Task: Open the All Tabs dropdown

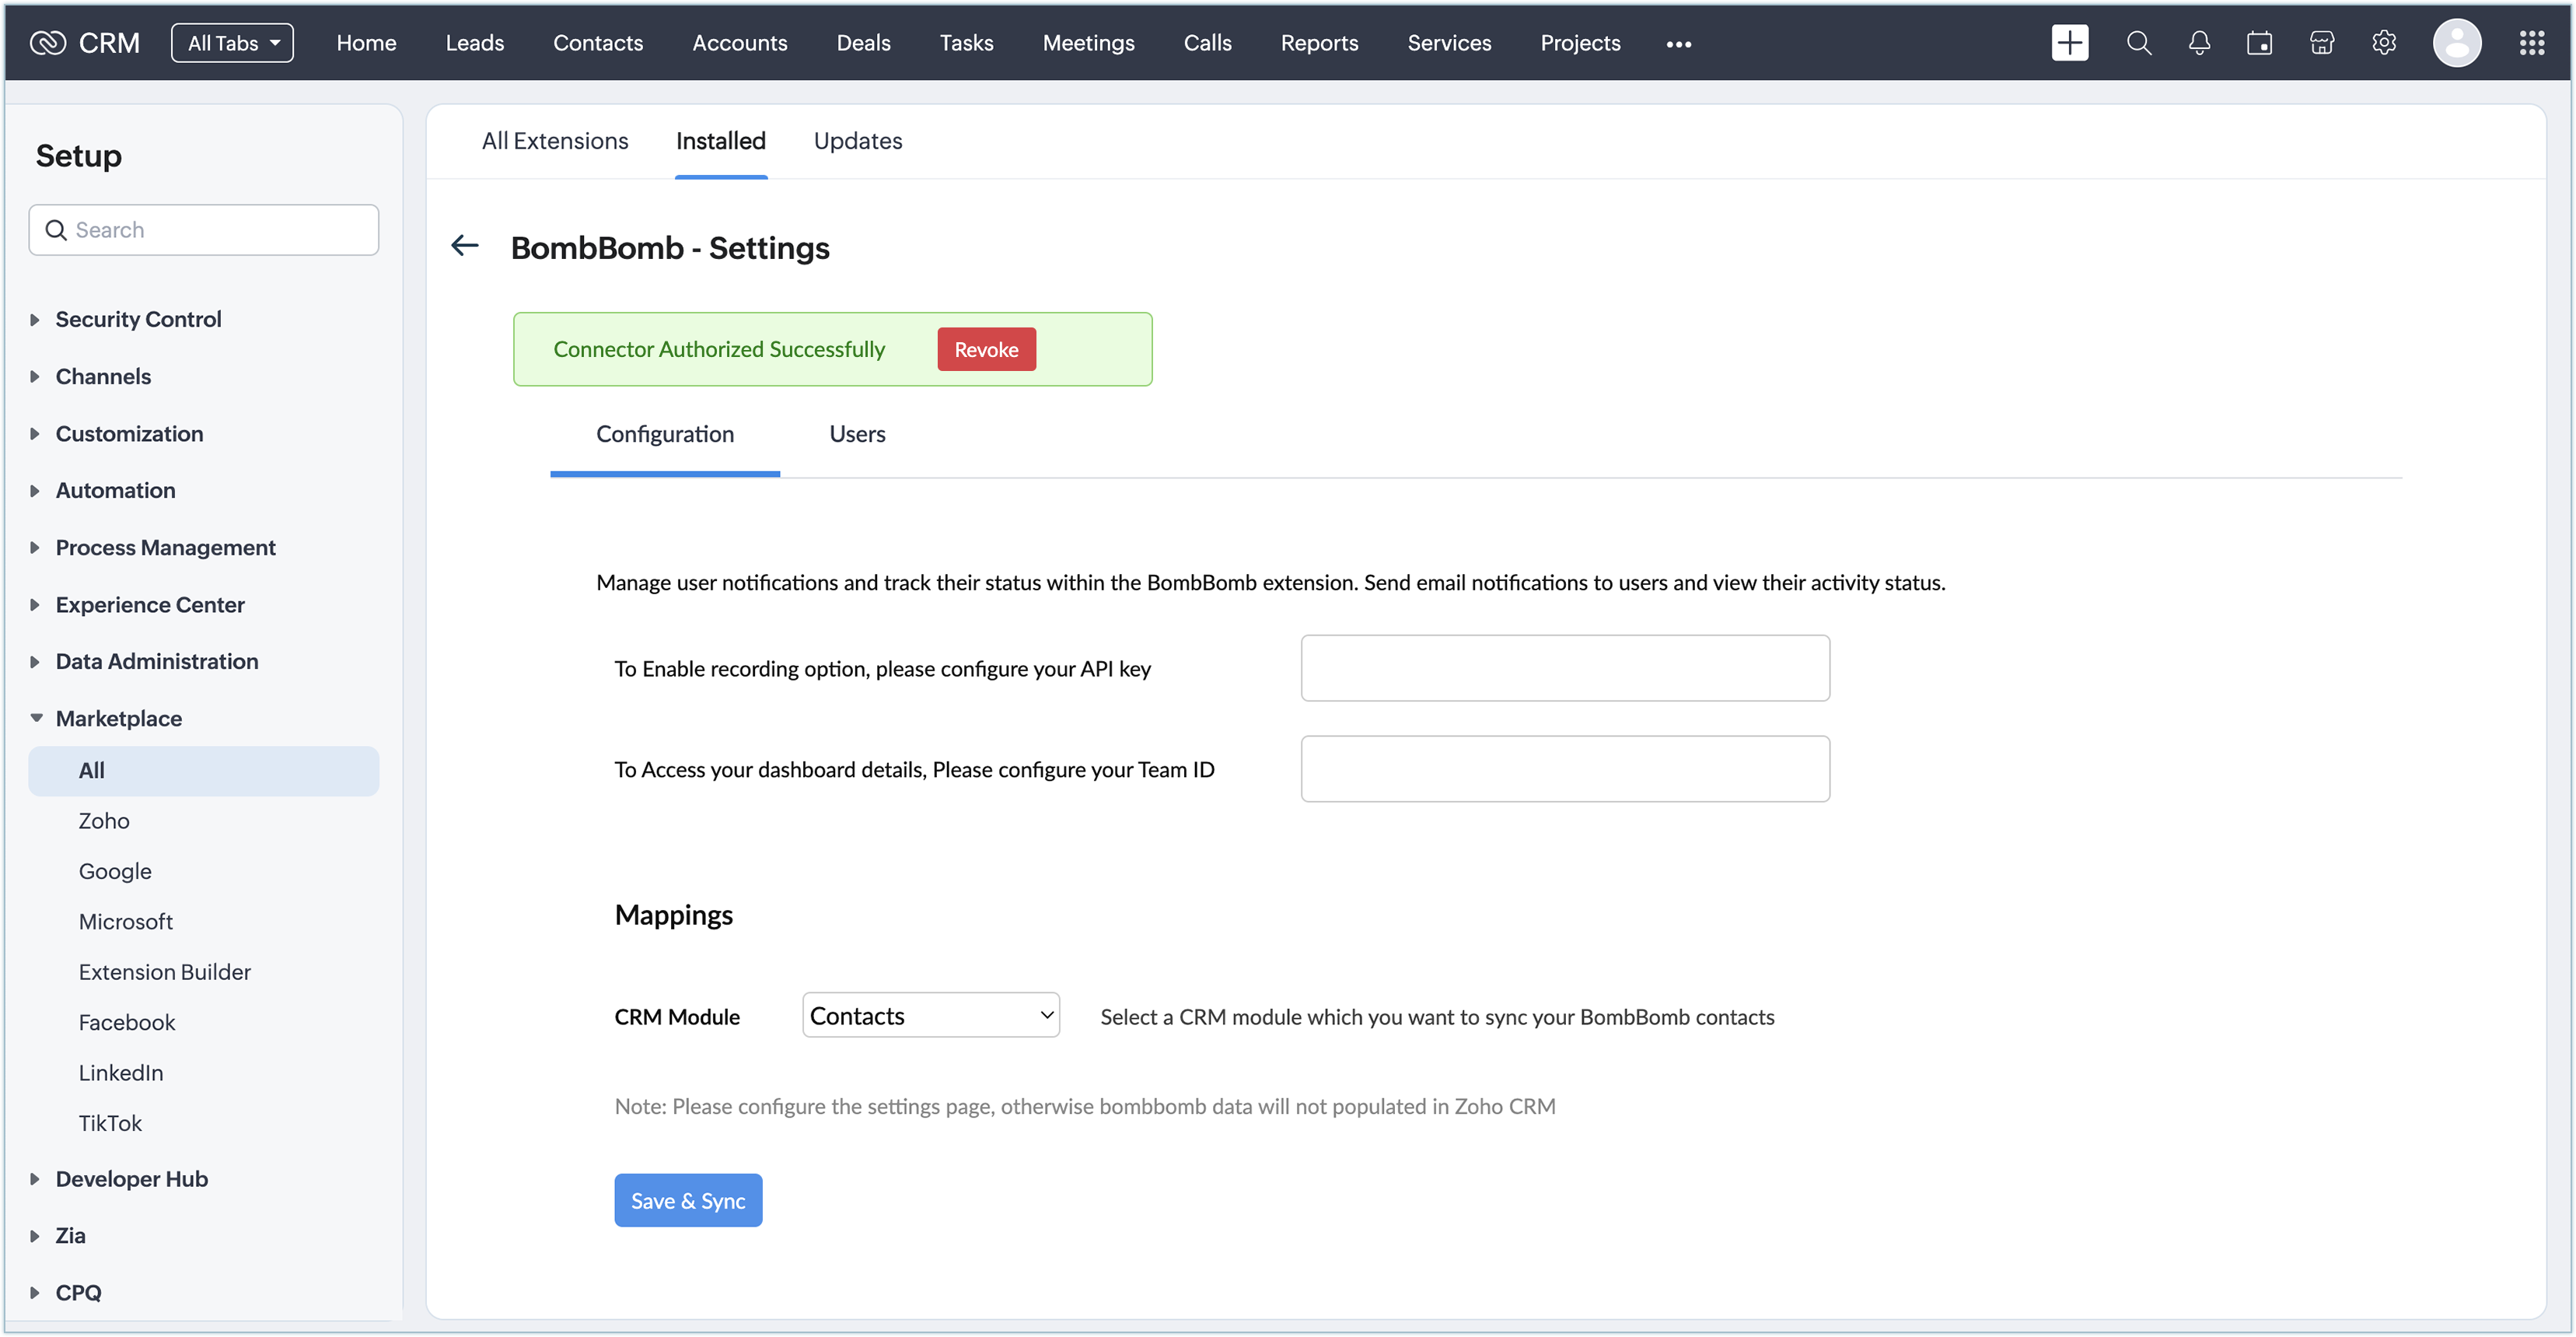Action: tap(232, 43)
